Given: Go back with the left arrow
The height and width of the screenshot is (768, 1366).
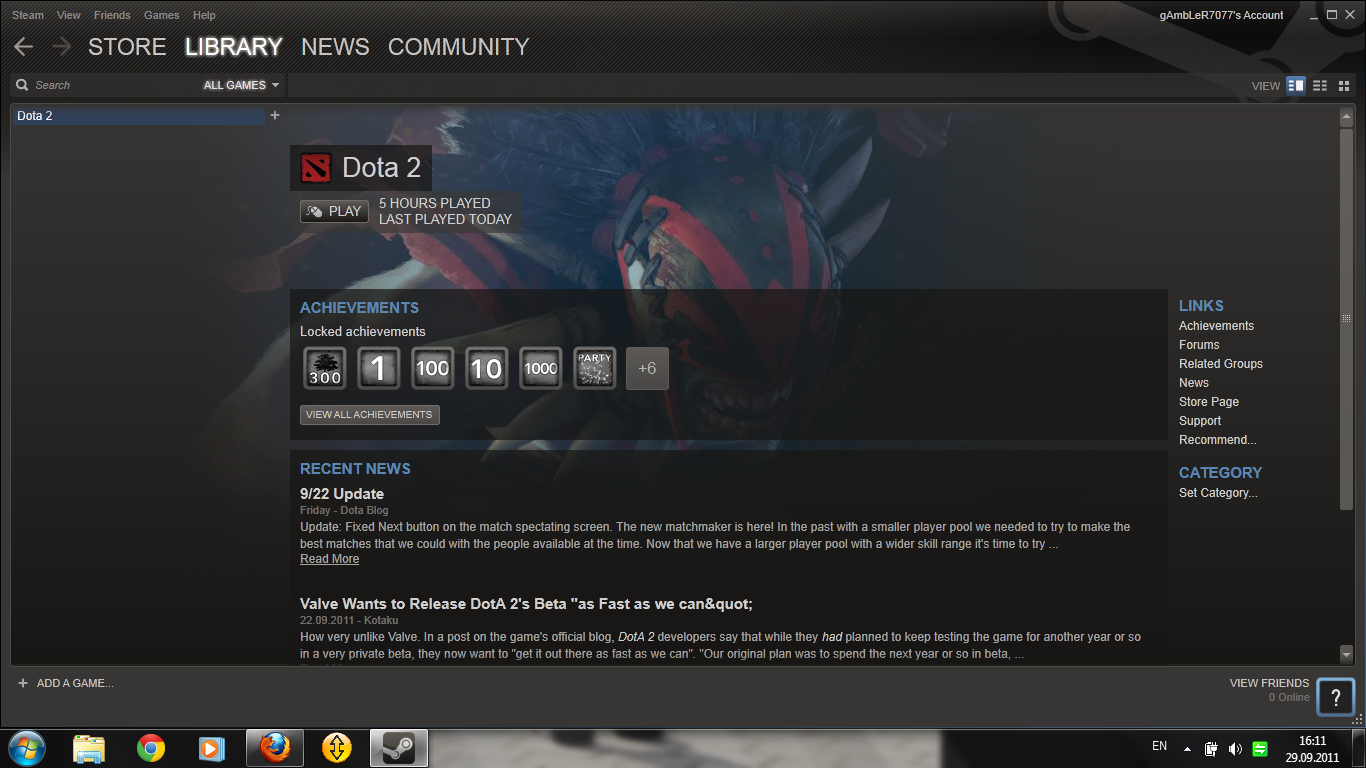Looking at the screenshot, I should (x=23, y=47).
